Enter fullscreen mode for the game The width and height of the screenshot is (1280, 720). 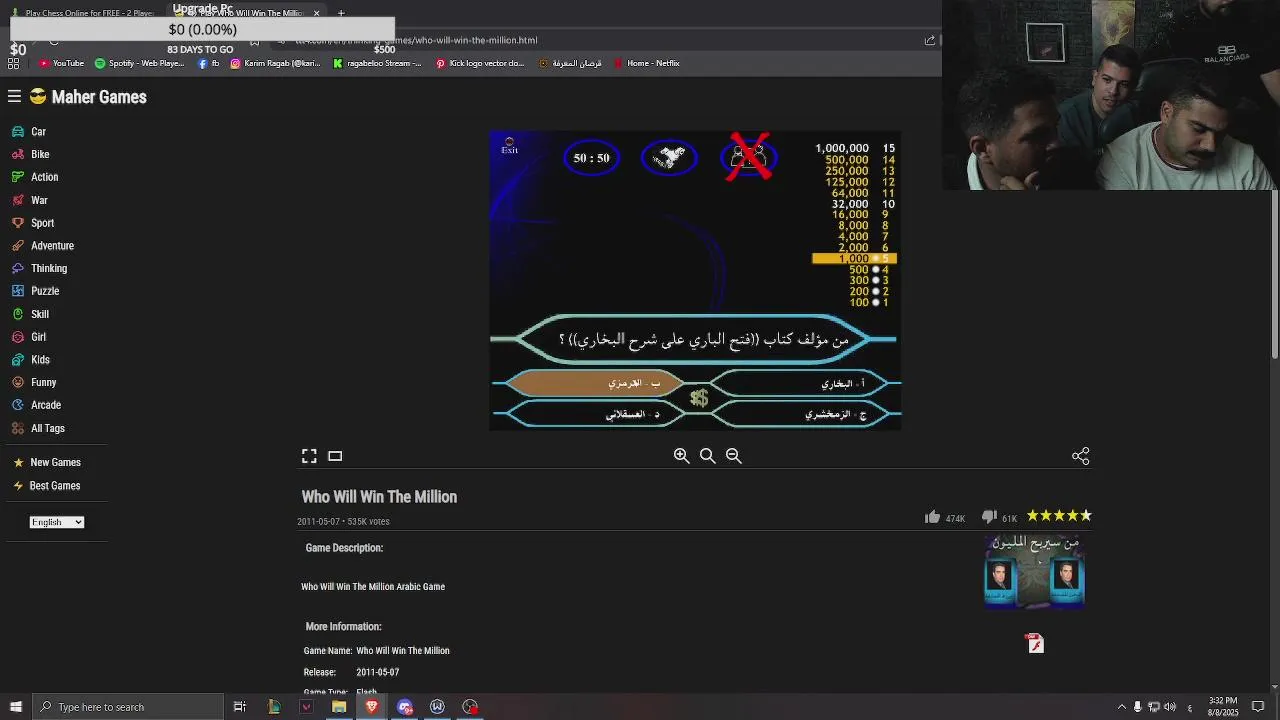coord(309,456)
